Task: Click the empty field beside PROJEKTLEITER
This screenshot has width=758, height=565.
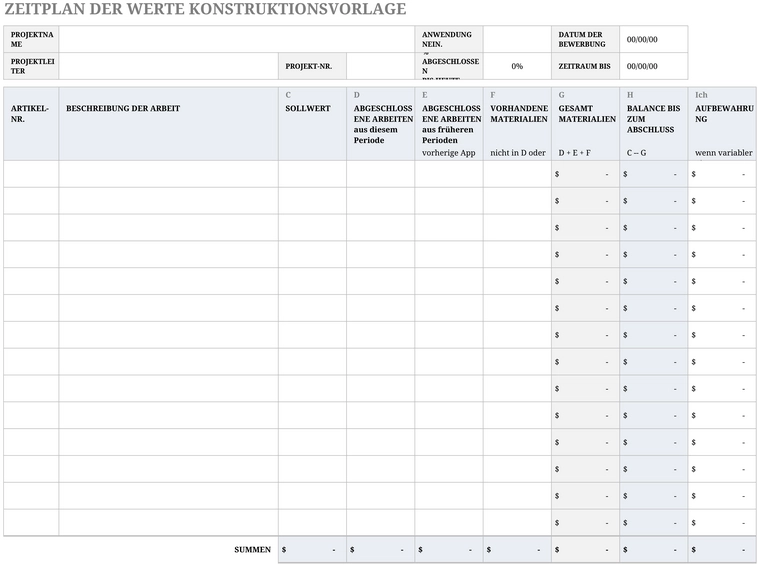Action: (169, 66)
